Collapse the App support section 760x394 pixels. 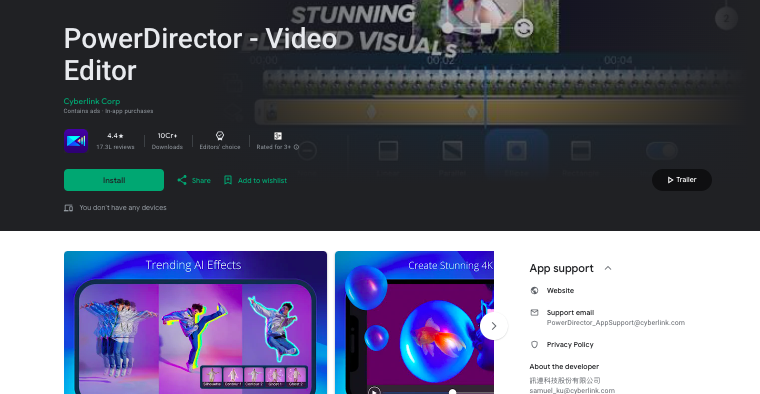[x=608, y=268]
